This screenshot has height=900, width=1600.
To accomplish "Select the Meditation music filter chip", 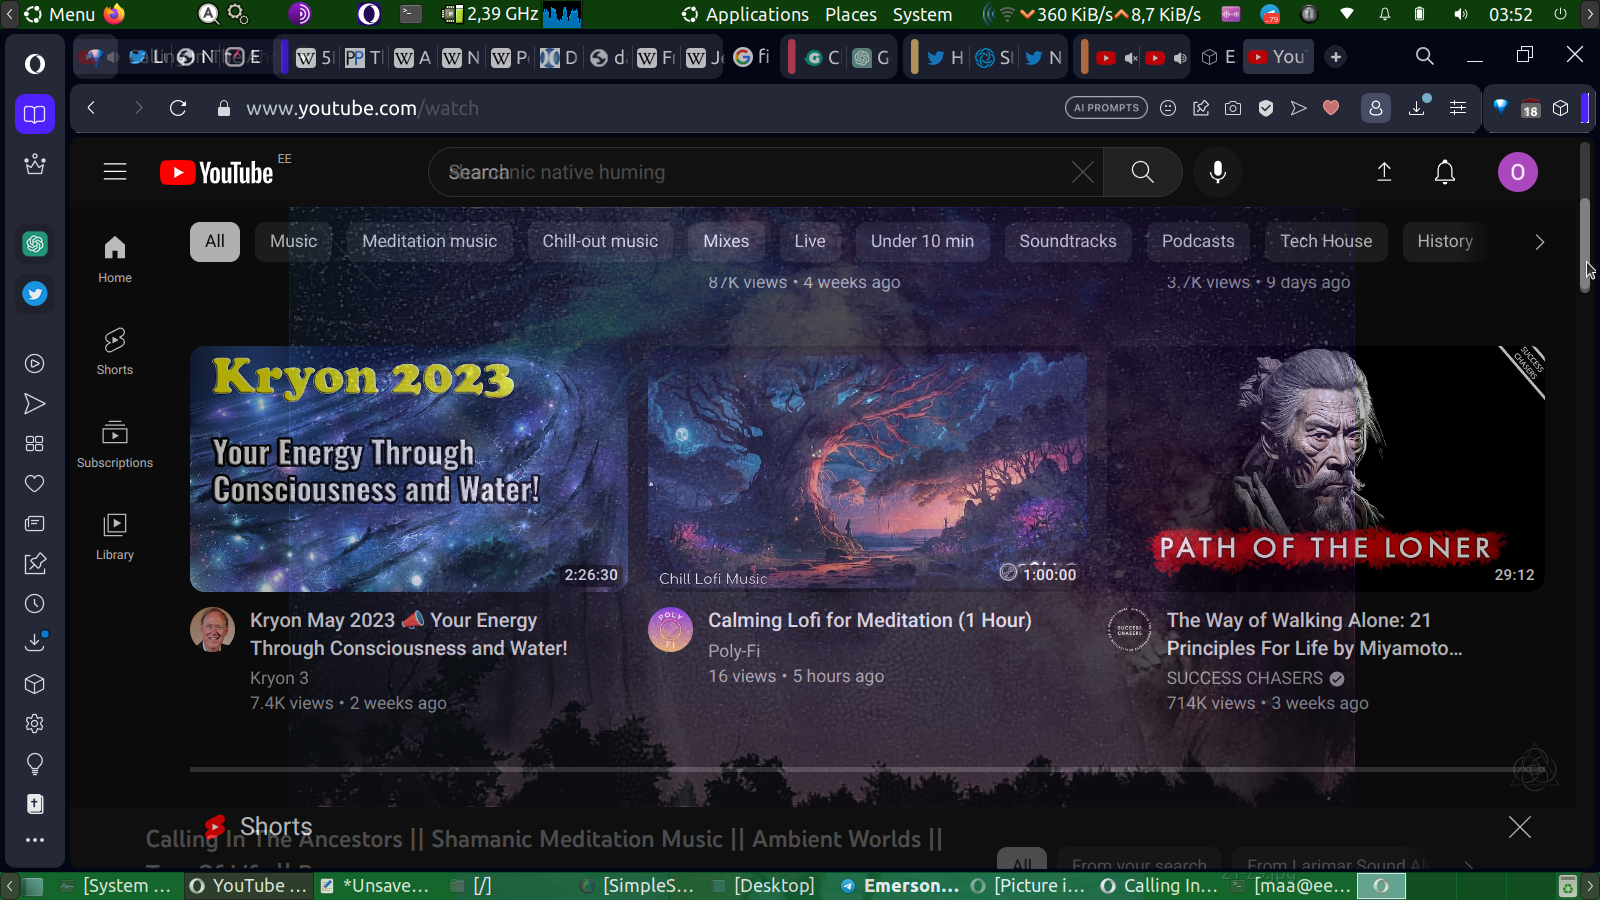I will (x=430, y=241).
